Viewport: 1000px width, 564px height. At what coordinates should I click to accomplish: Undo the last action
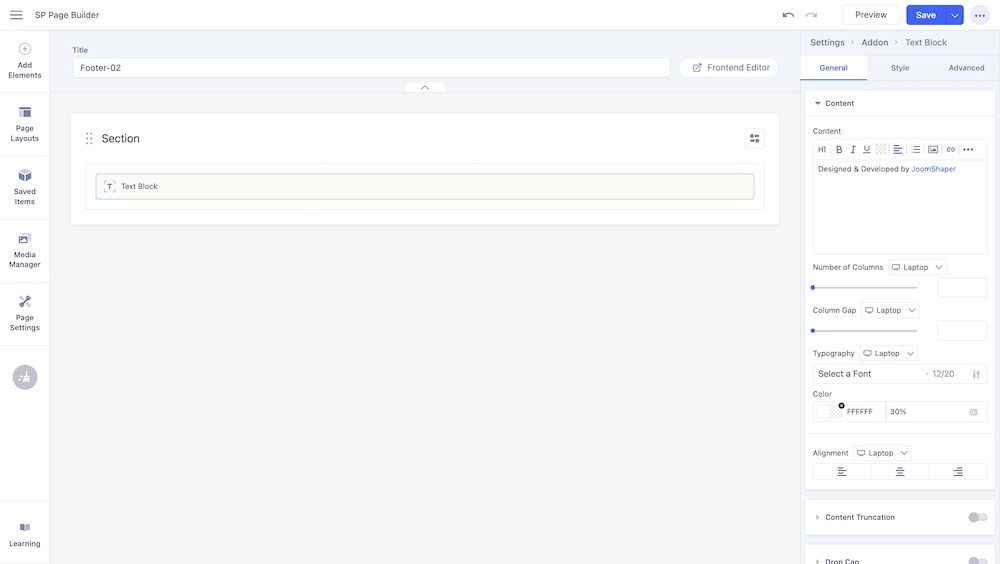[x=788, y=15]
